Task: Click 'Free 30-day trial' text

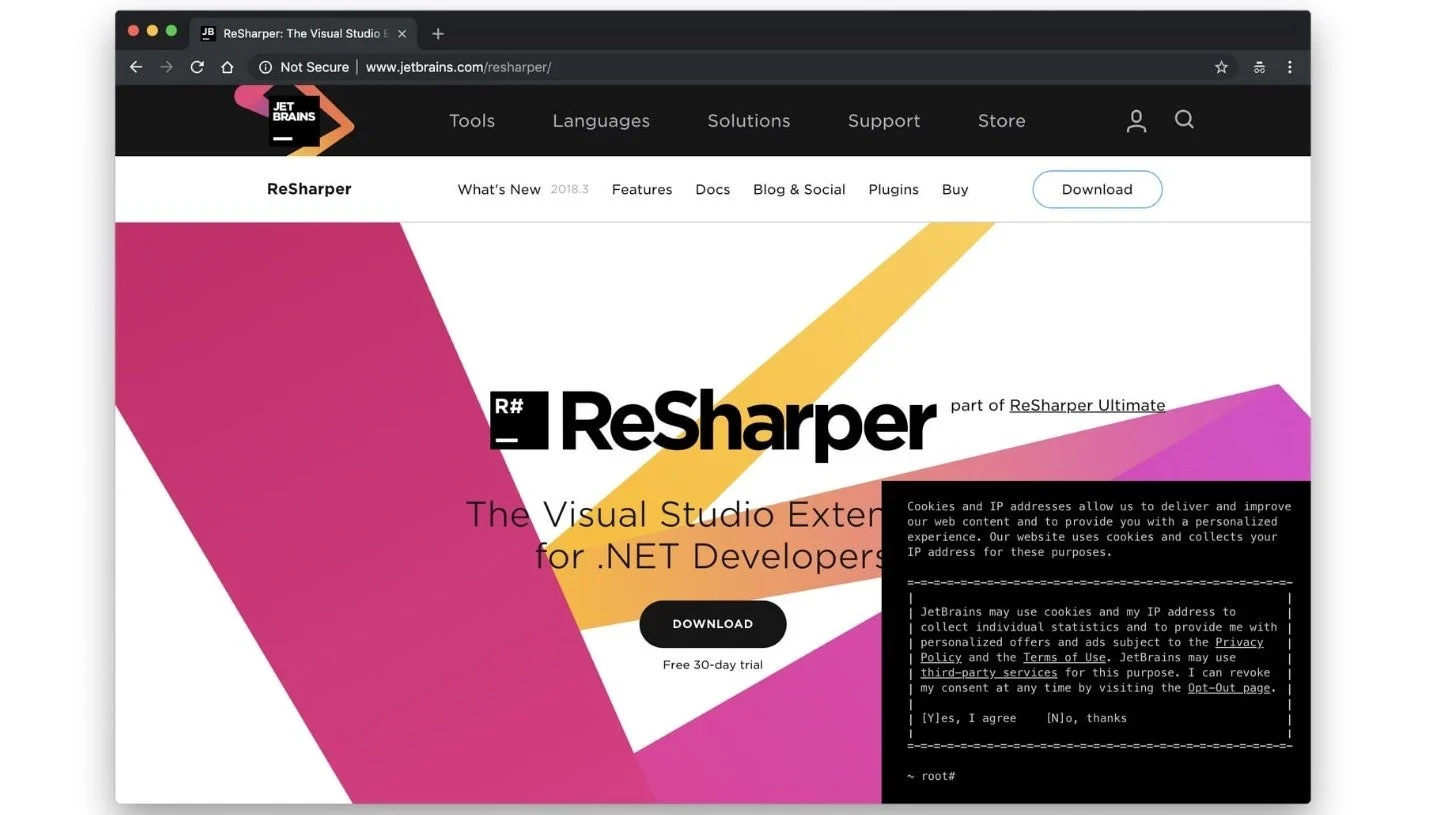Action: [713, 665]
